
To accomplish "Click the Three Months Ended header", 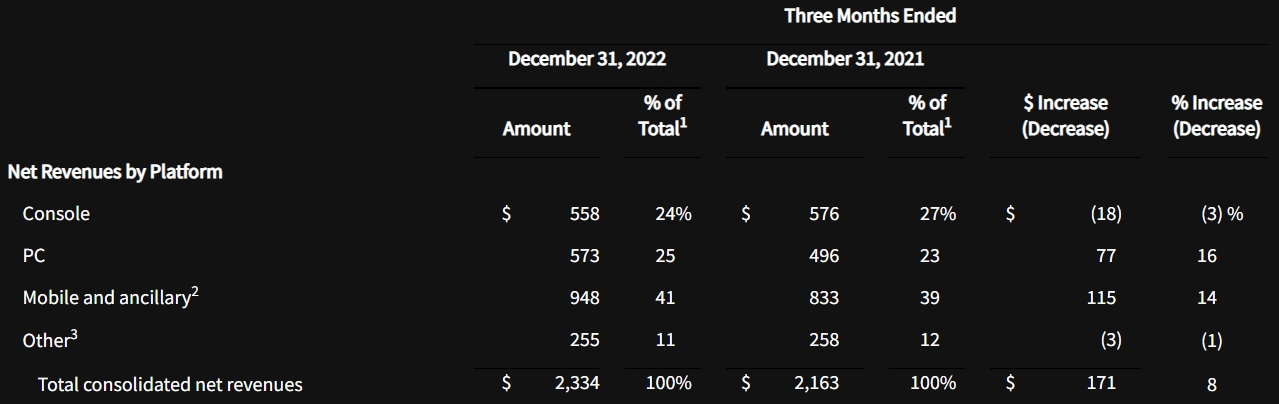I will [870, 16].
